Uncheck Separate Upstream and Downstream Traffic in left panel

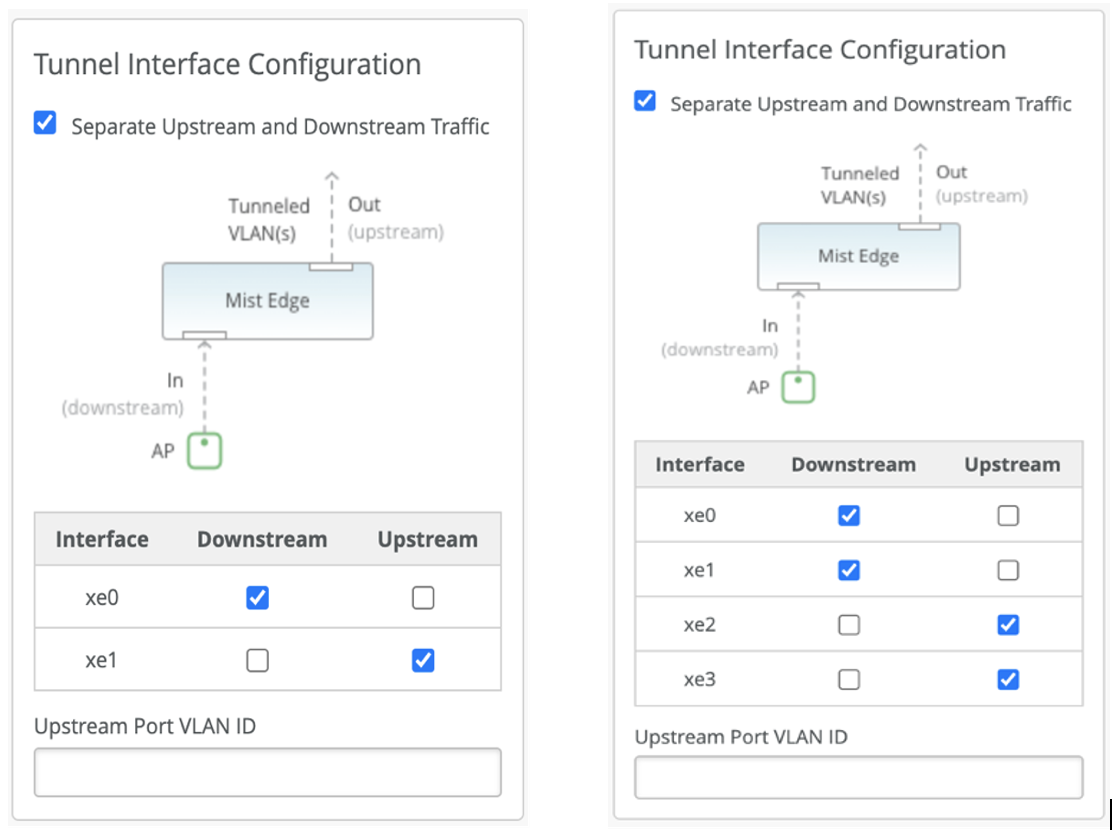[x=45, y=124]
